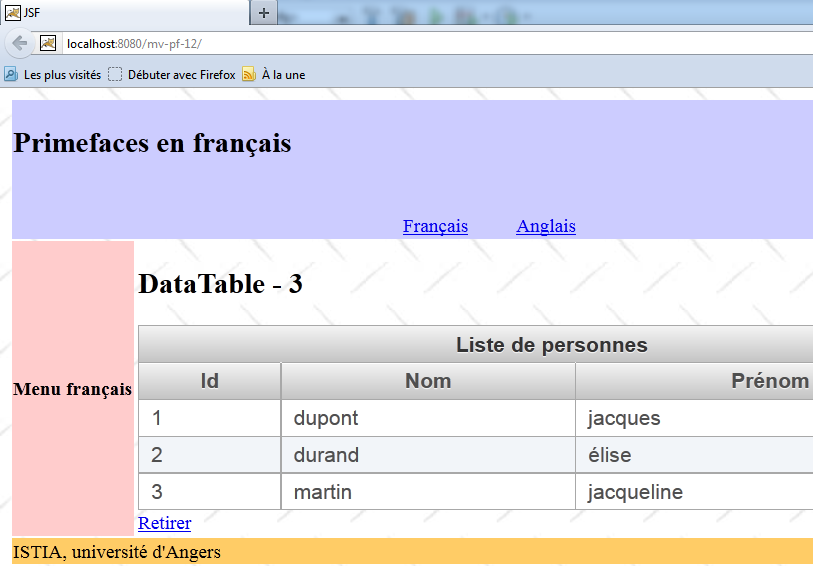
Task: Click the JSF tab favicon
Action: coord(13,12)
